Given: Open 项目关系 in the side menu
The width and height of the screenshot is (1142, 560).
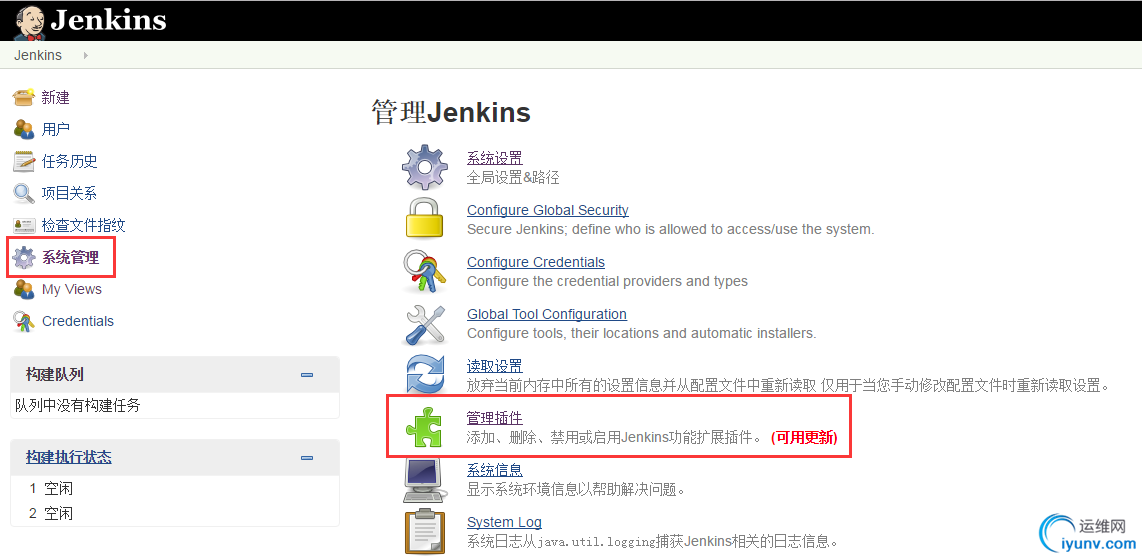Looking at the screenshot, I should click(69, 194).
